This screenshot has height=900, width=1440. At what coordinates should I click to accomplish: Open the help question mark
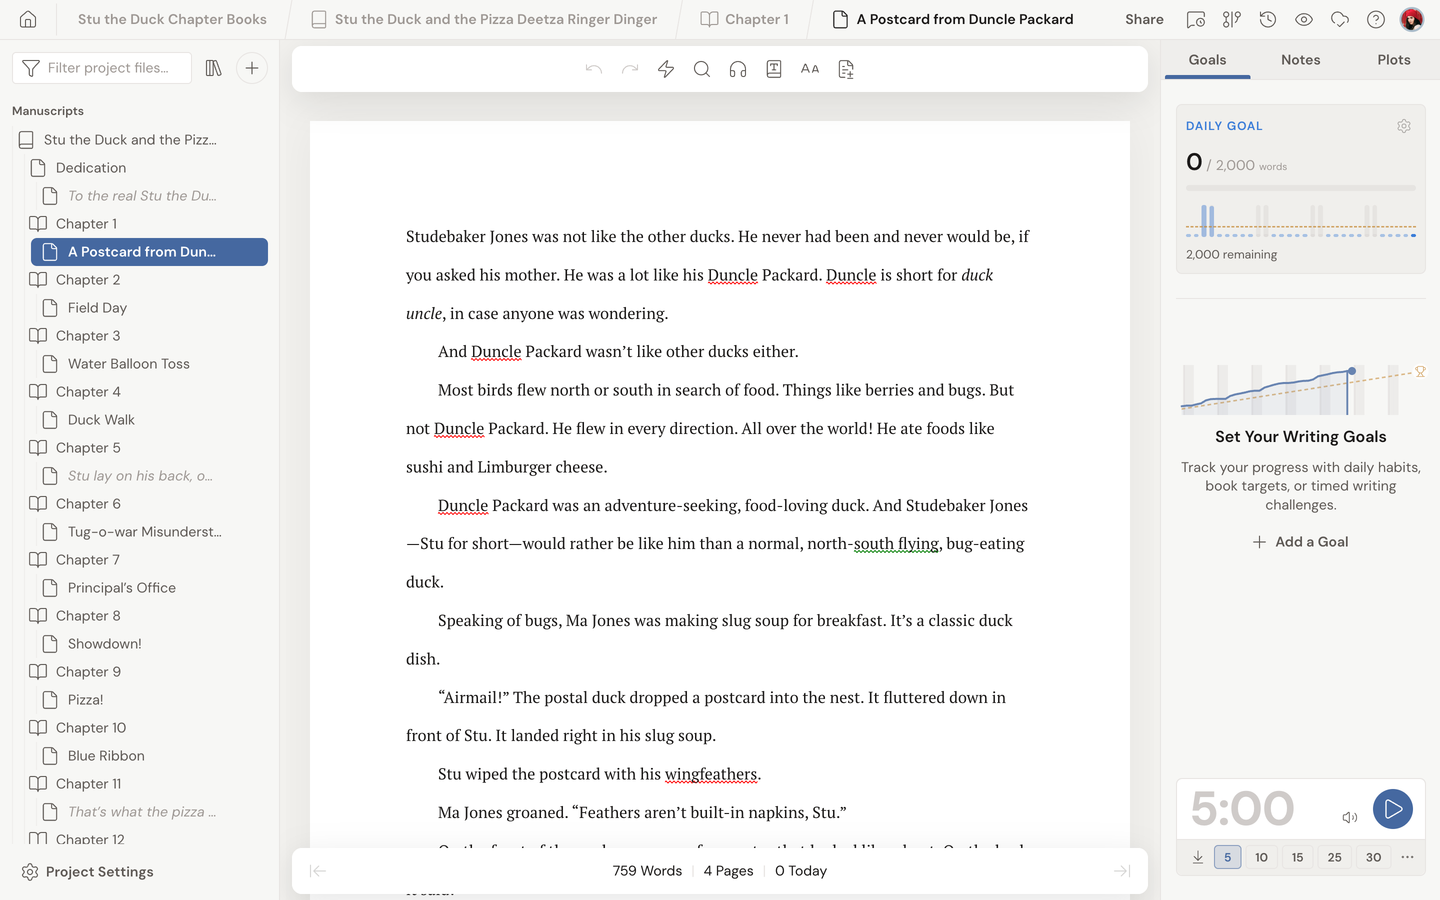(x=1376, y=19)
